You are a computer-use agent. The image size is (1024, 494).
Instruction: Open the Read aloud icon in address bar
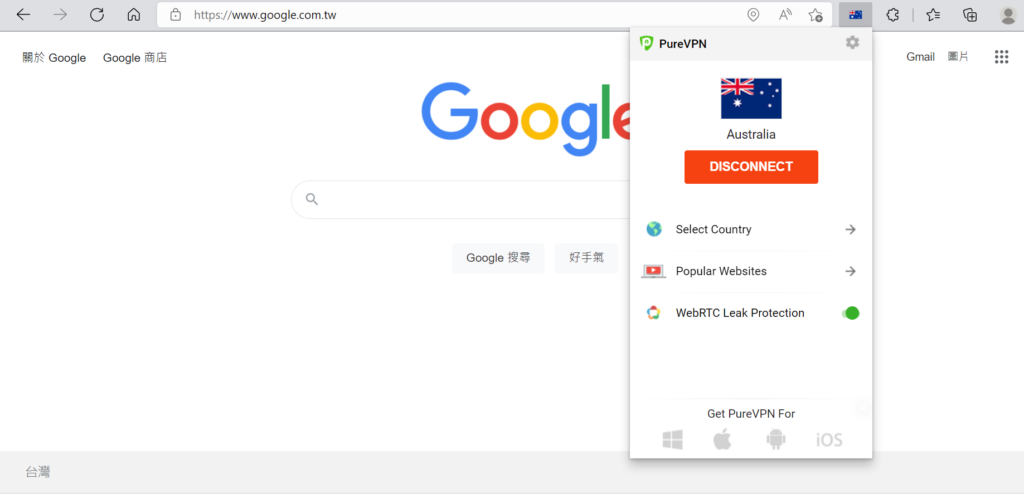pyautogui.click(x=786, y=14)
